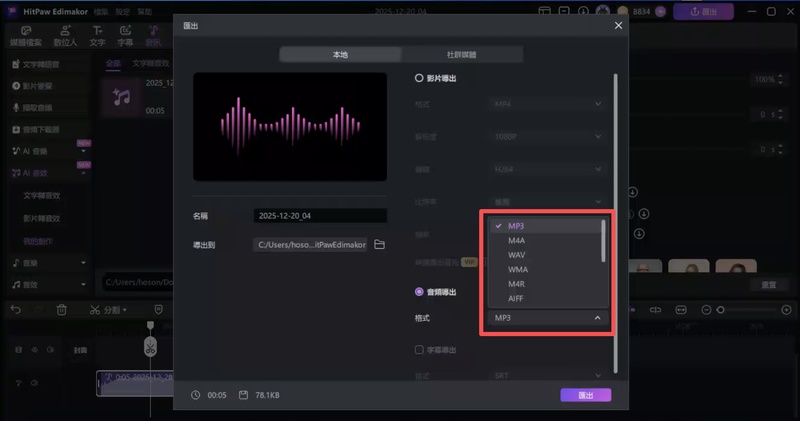Viewport: 800px width, 421px height.
Task: Switch to the 本地 export tab
Action: (x=340, y=55)
